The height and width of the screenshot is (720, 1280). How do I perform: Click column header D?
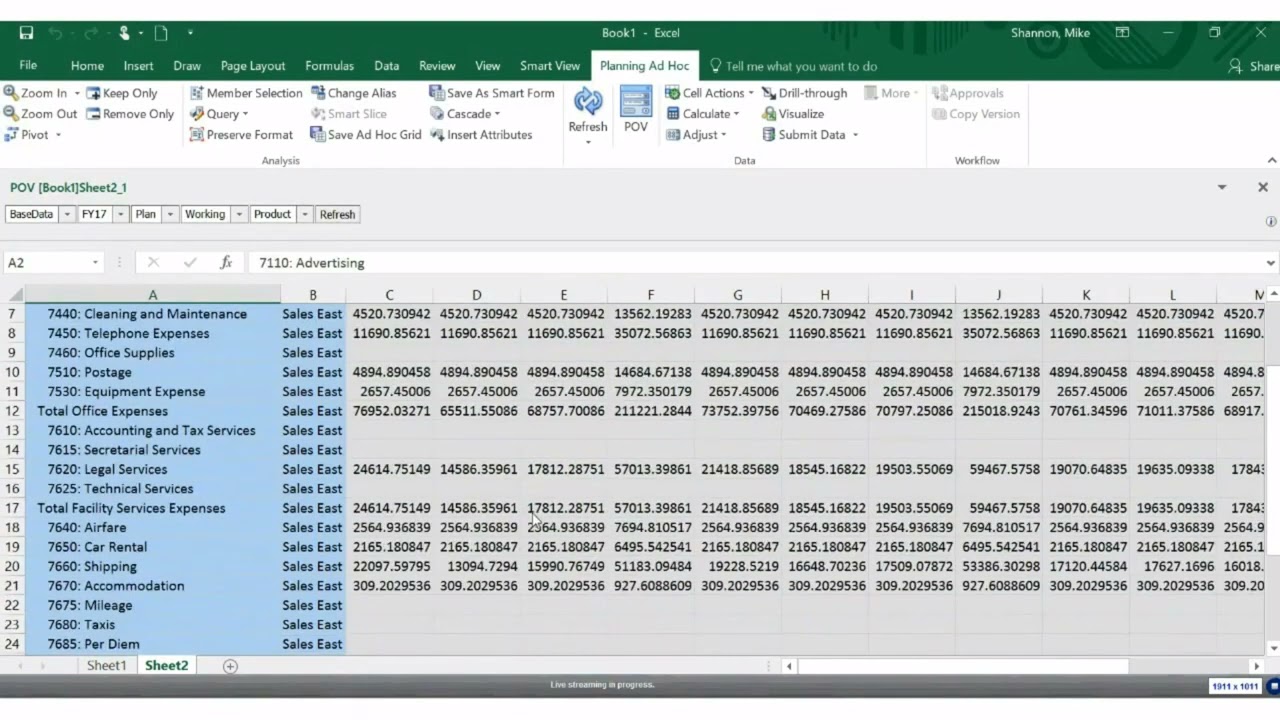click(476, 295)
